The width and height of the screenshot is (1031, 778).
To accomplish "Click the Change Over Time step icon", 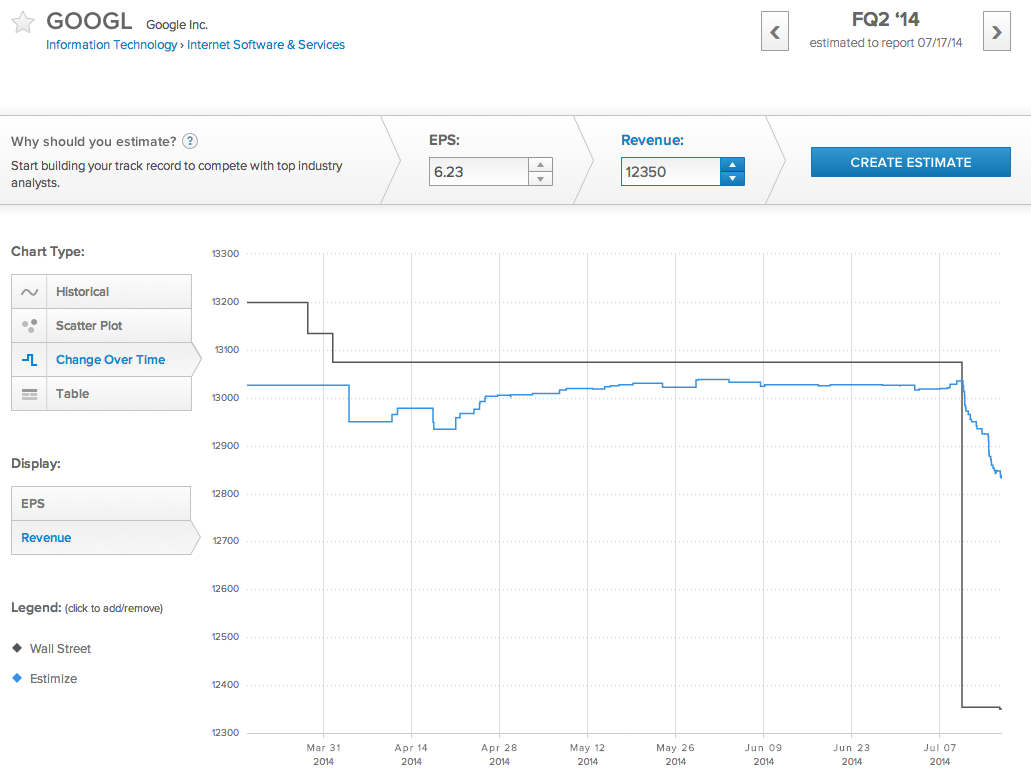I will [30, 360].
